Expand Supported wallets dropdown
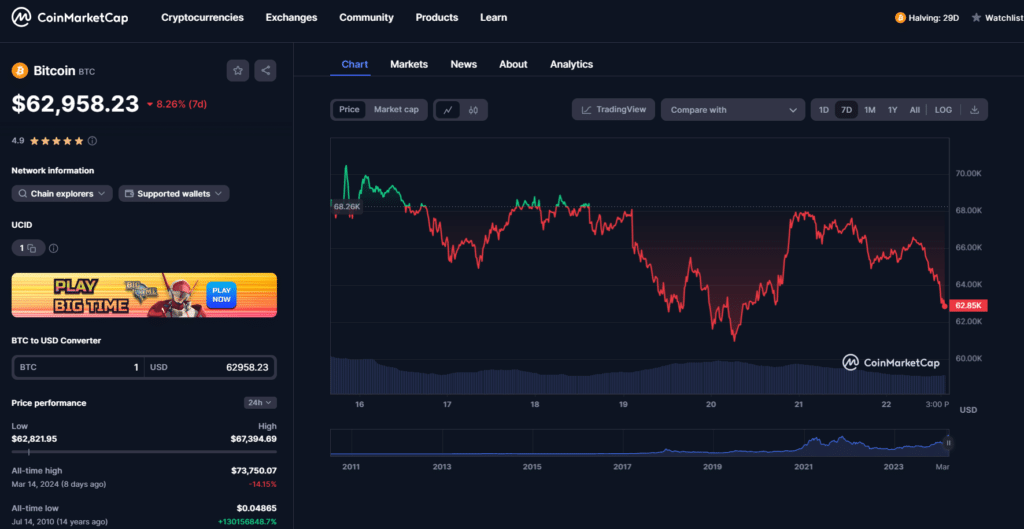The height and width of the screenshot is (529, 1024). [174, 193]
